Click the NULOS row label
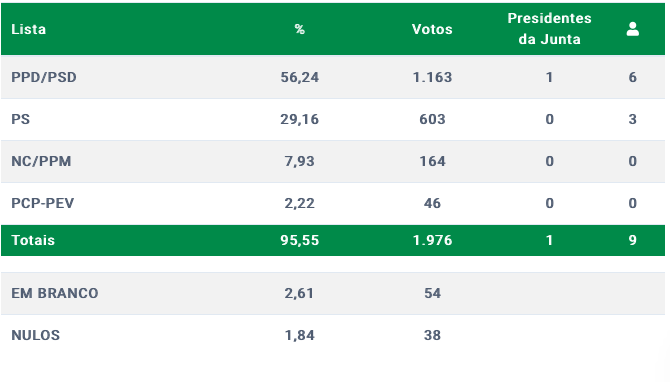 [x=35, y=335]
